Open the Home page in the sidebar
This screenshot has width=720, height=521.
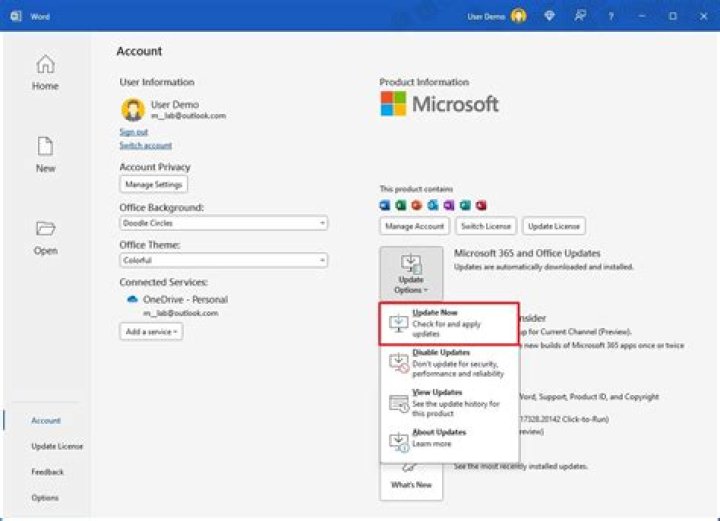(x=45, y=73)
